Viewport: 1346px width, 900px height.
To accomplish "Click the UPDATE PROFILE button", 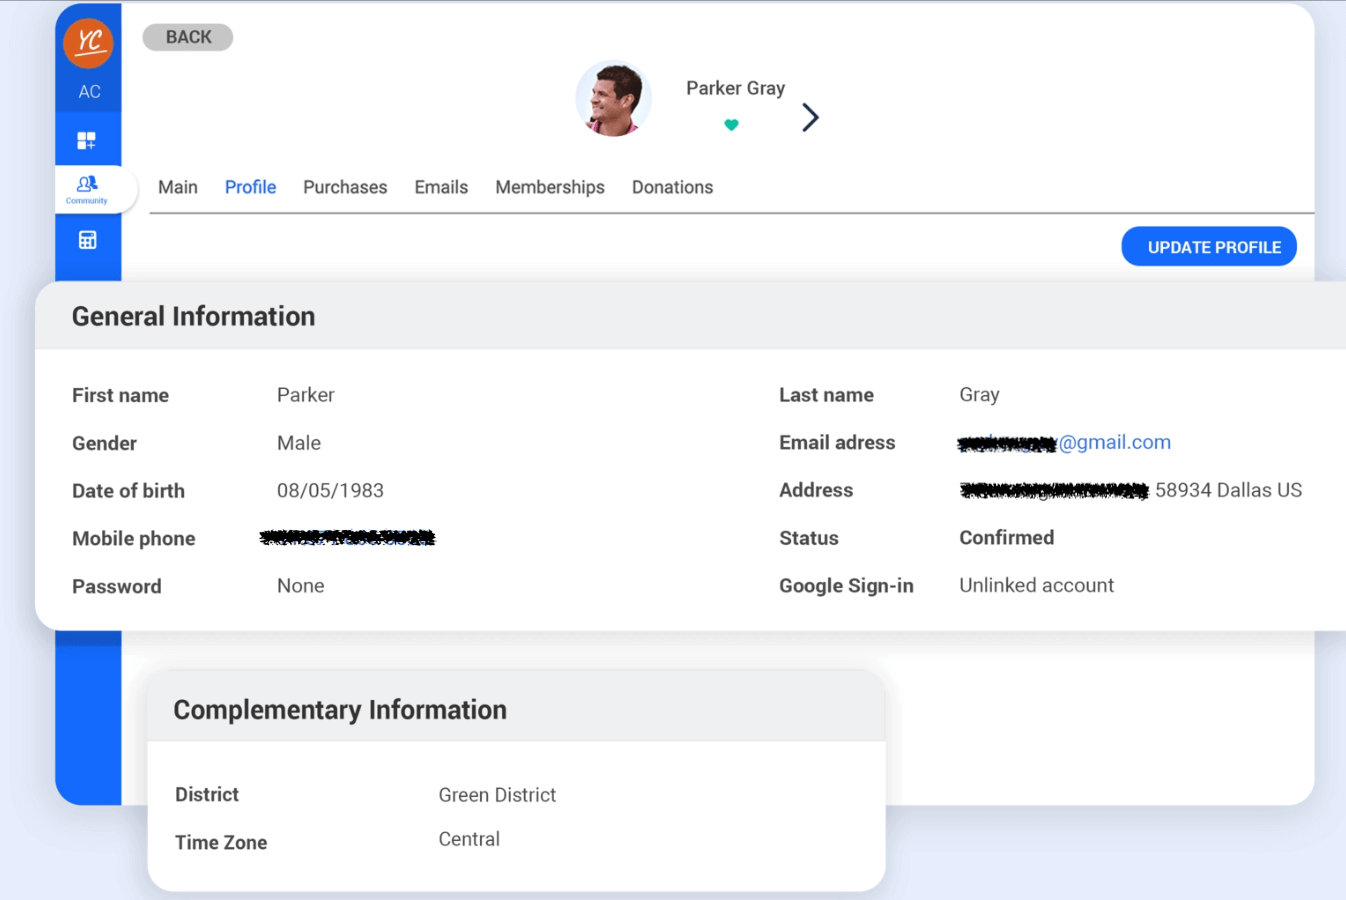I will pos(1209,246).
